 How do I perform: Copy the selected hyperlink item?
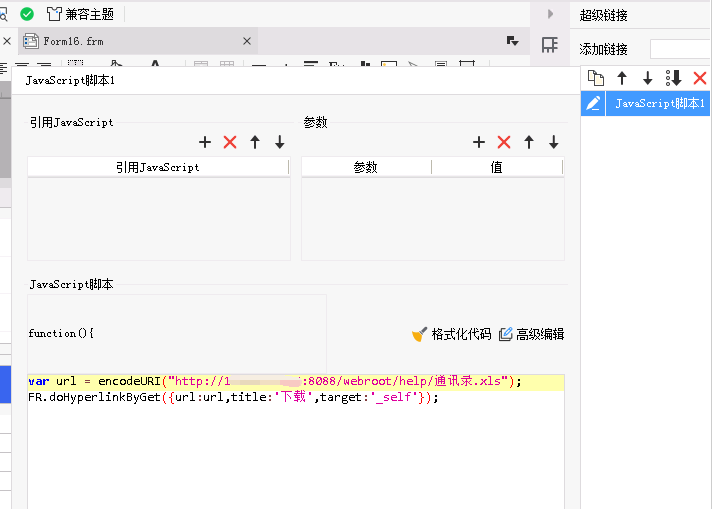596,78
